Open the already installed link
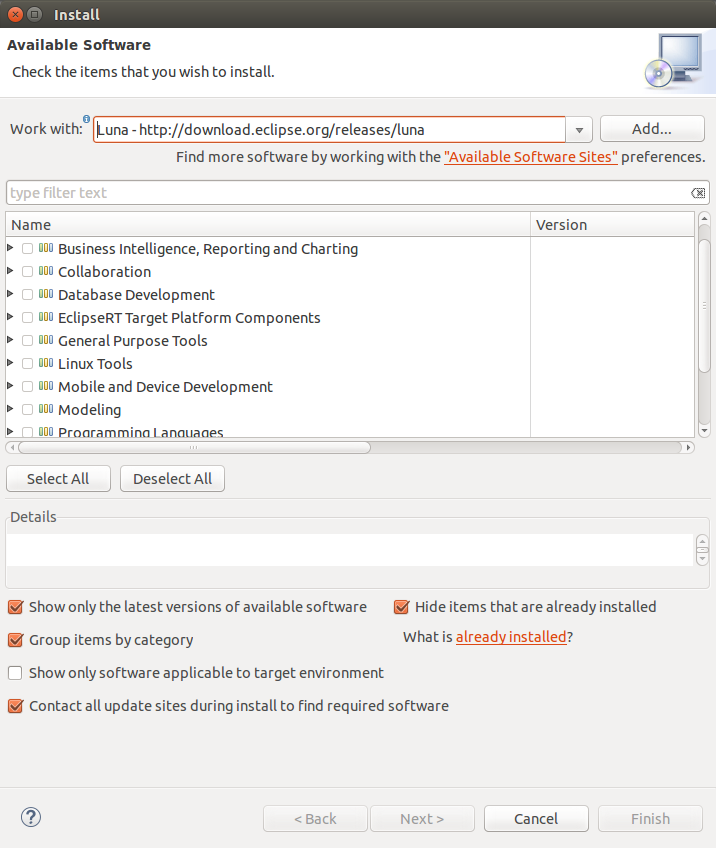716x848 pixels. pyautogui.click(x=511, y=637)
